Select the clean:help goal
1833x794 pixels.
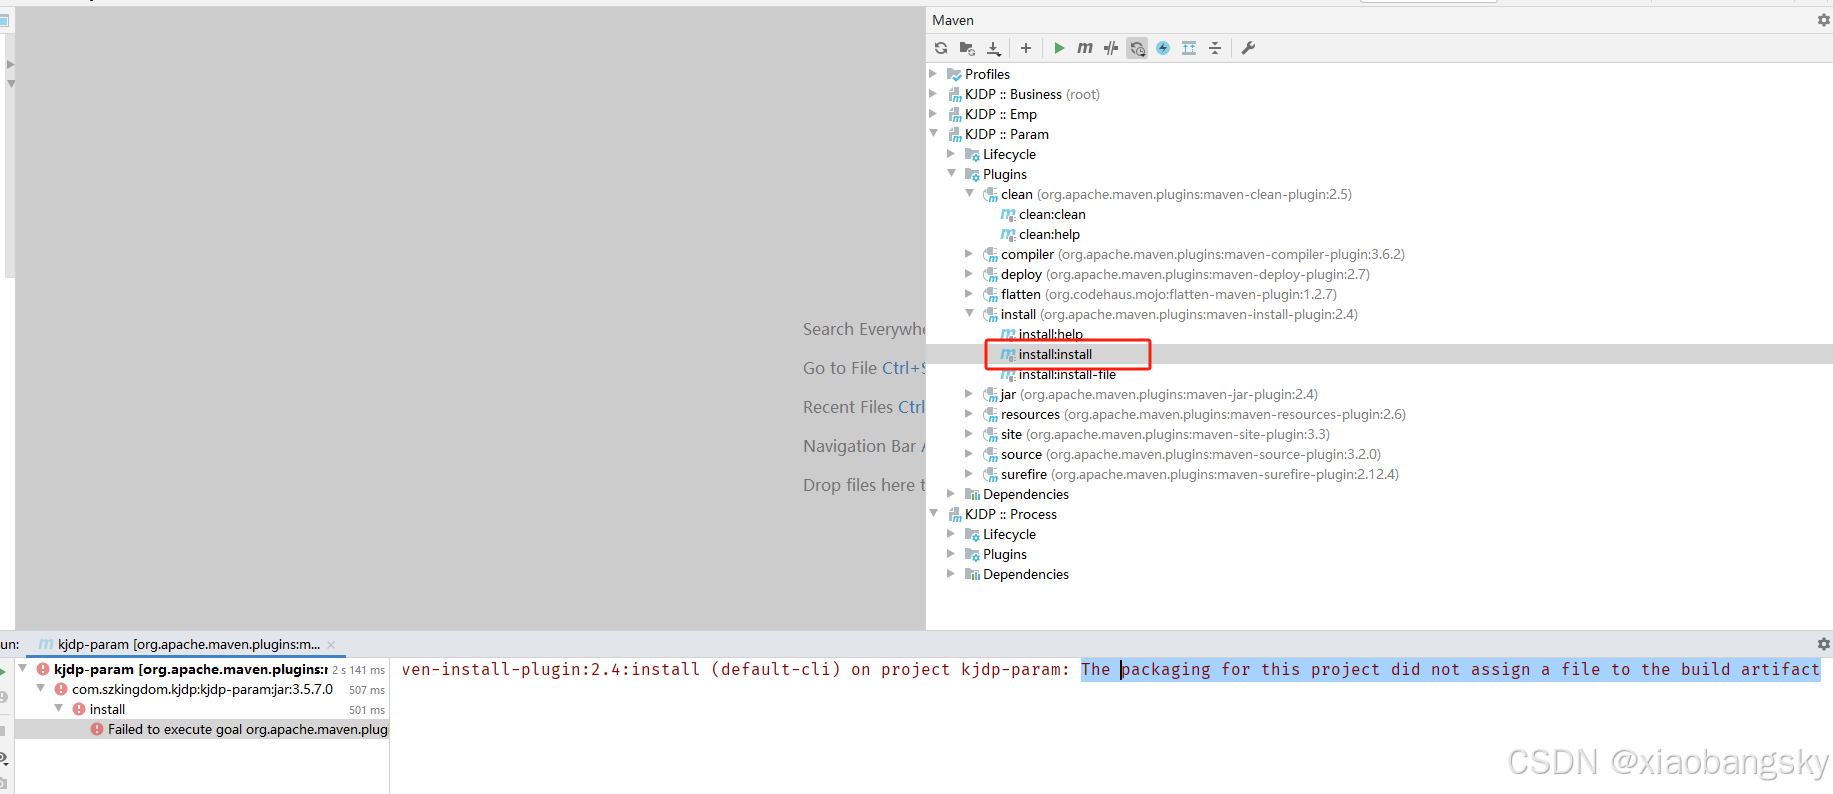click(1049, 234)
